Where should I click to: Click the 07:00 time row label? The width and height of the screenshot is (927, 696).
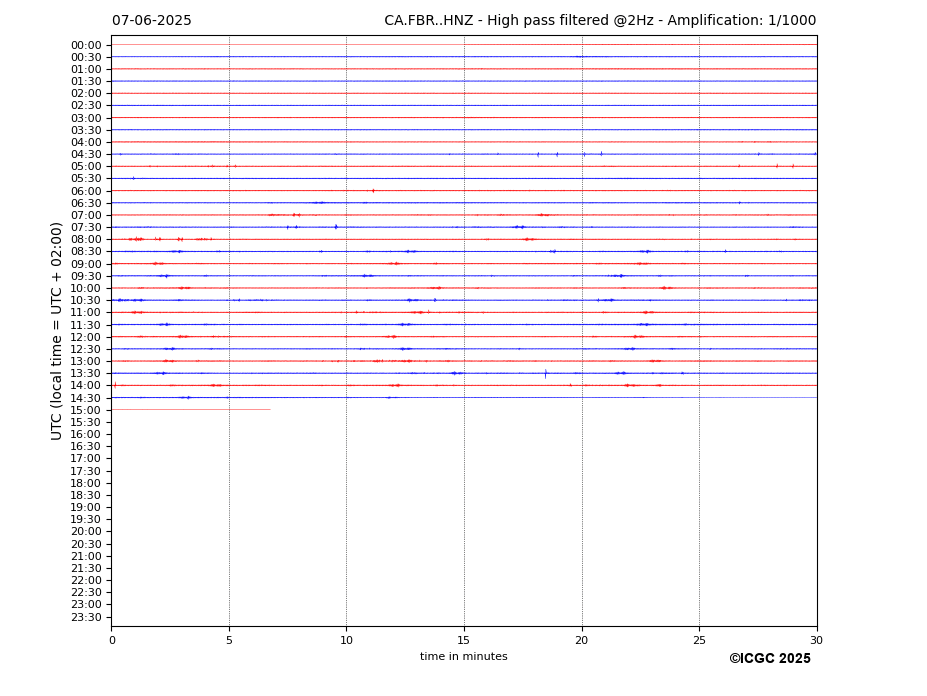(x=86, y=216)
